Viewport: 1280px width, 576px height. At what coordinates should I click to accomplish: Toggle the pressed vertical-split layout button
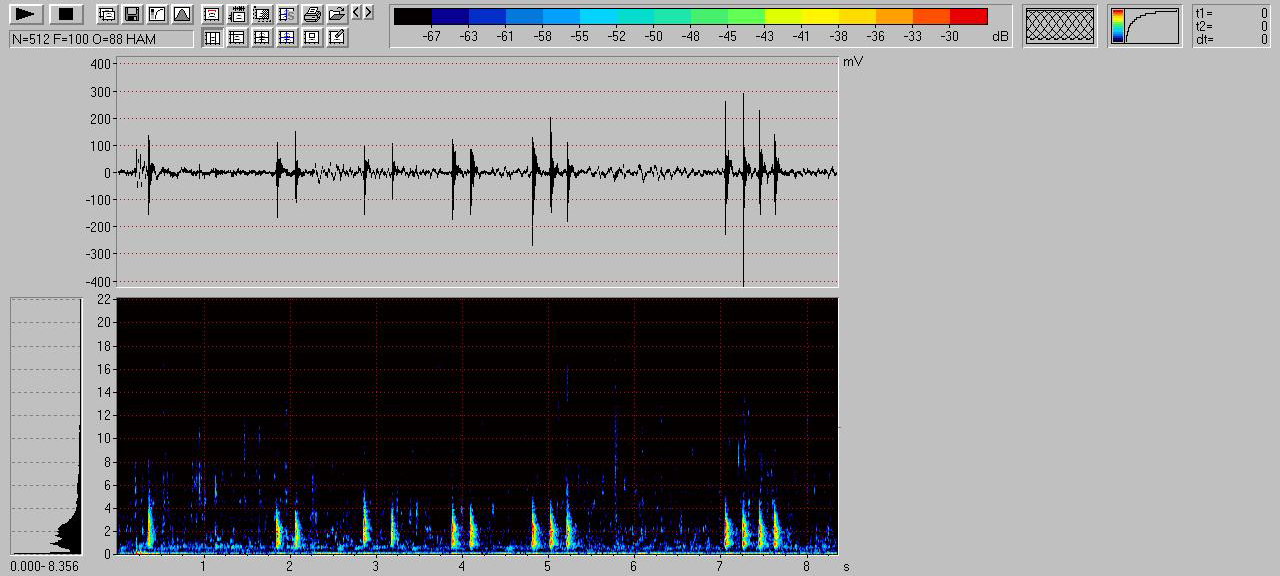point(212,38)
